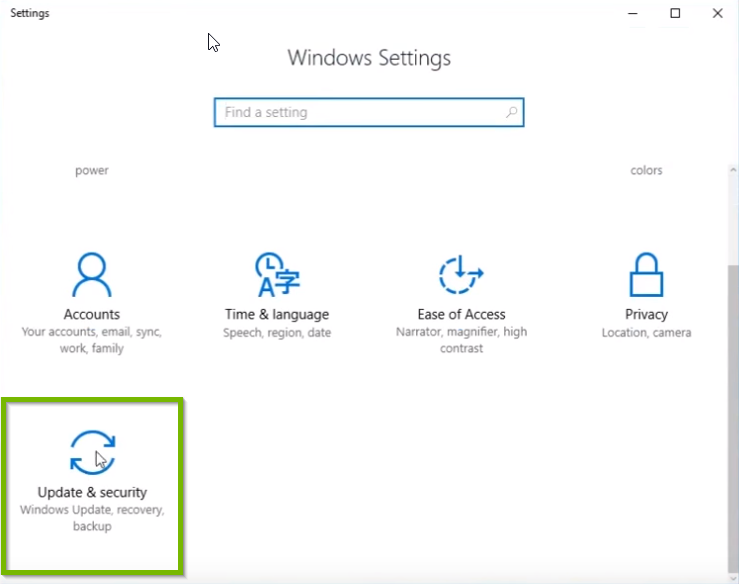Click 'Your accounts, email, sync' description

(x=92, y=340)
